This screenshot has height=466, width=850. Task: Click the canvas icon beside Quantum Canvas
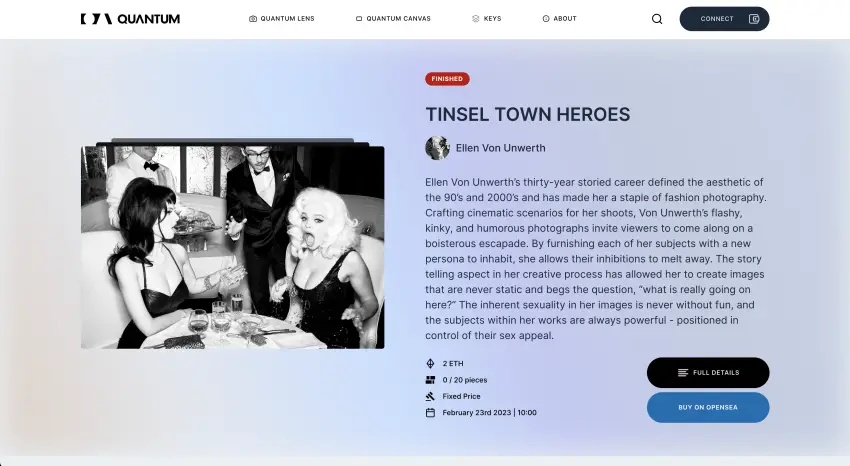tap(359, 18)
